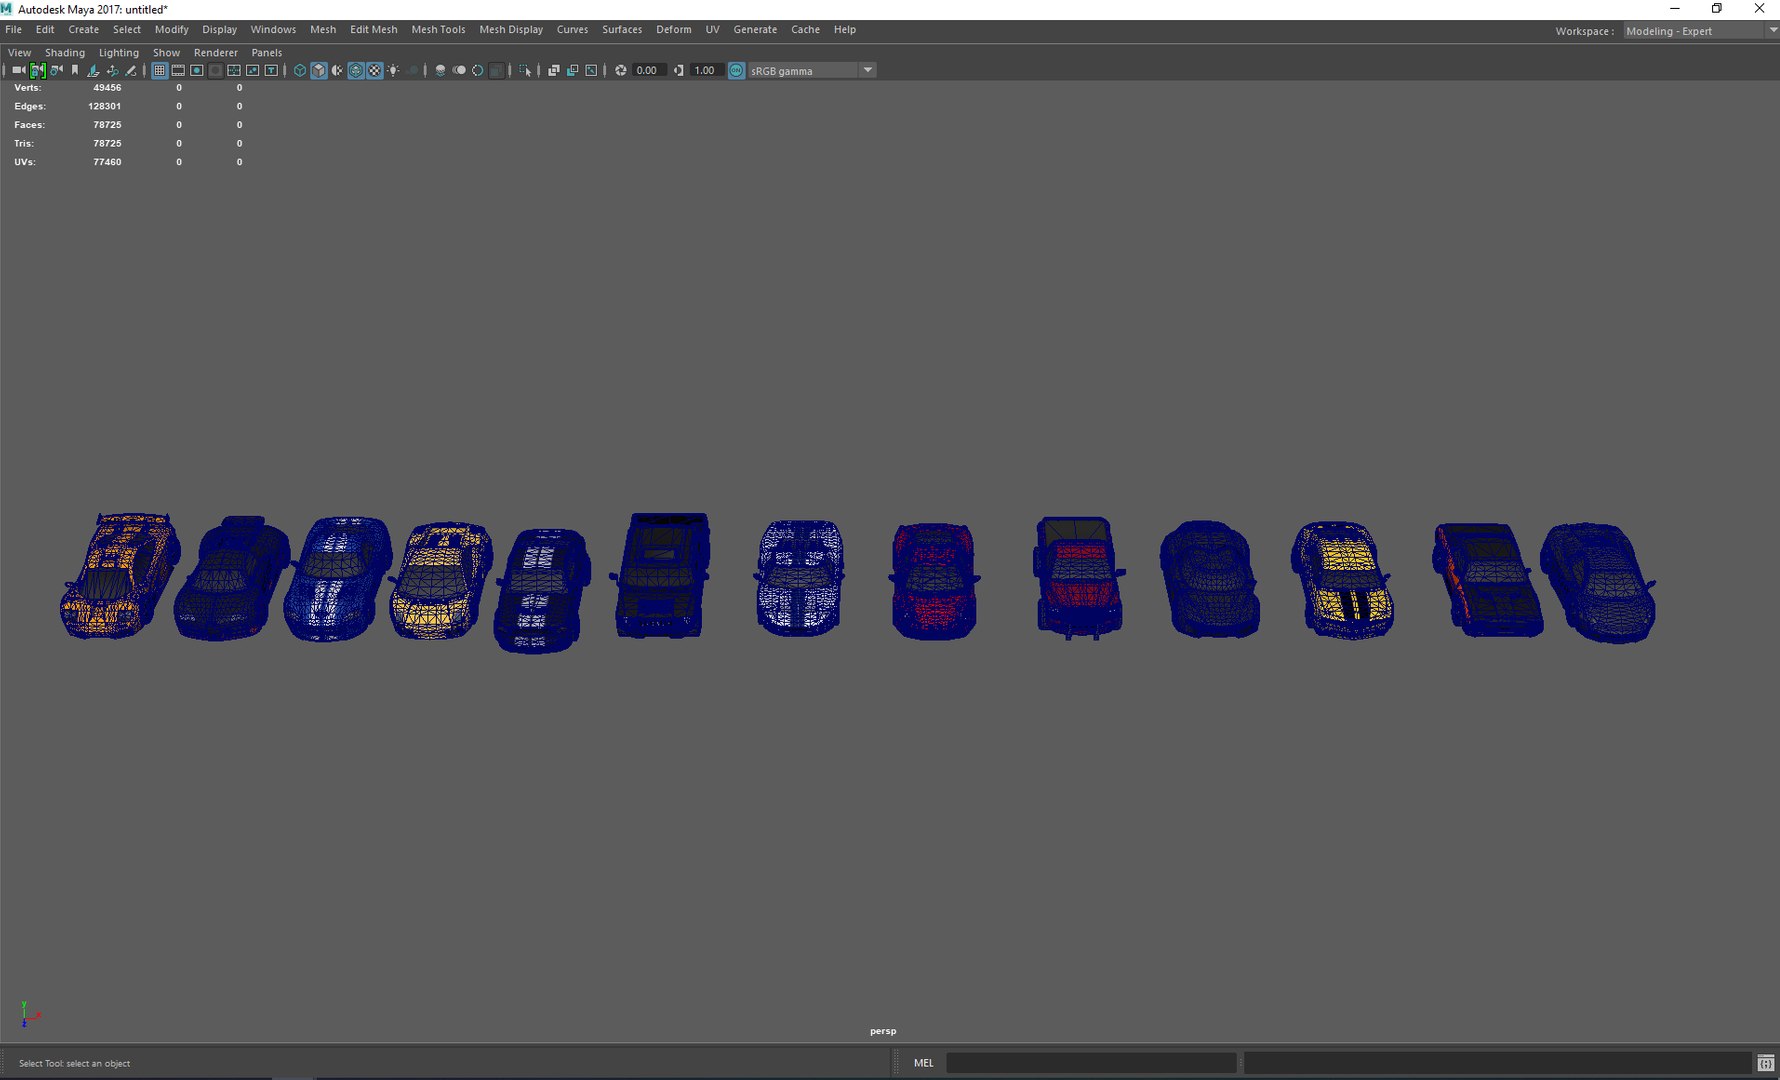Toggle the View Transform button

point(736,70)
